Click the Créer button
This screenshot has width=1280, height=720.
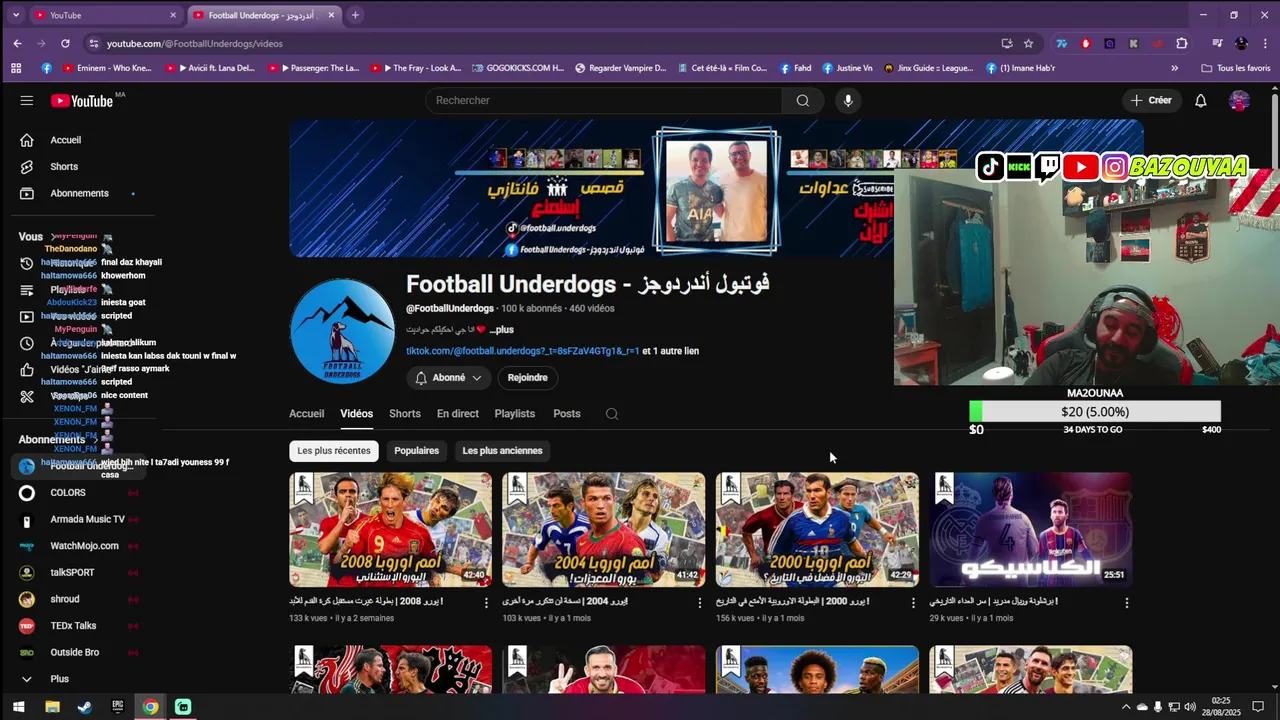pyautogui.click(x=1150, y=100)
